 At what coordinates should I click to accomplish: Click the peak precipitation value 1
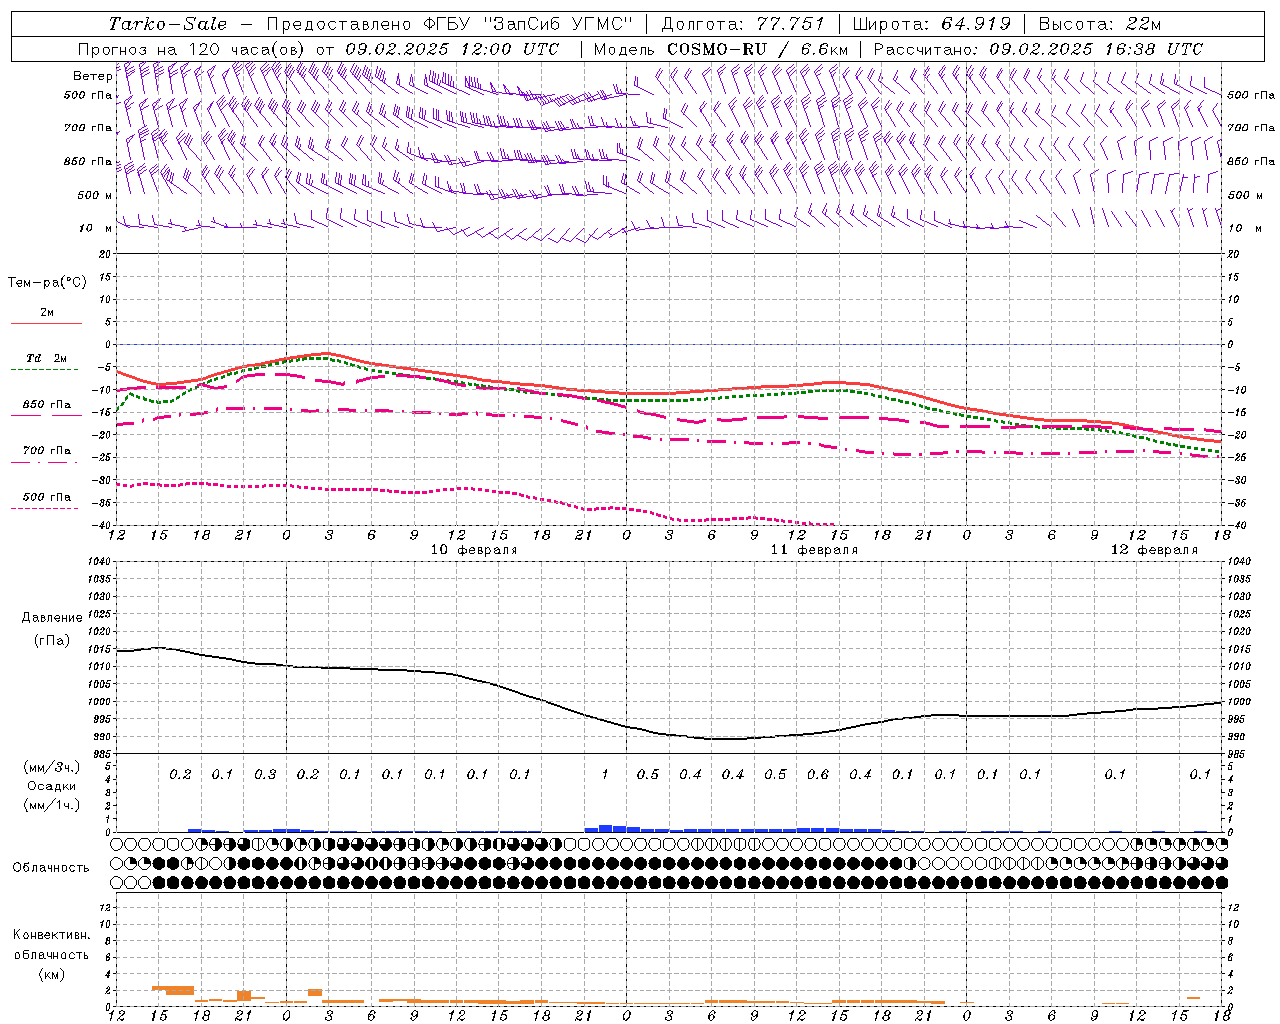coord(605,775)
